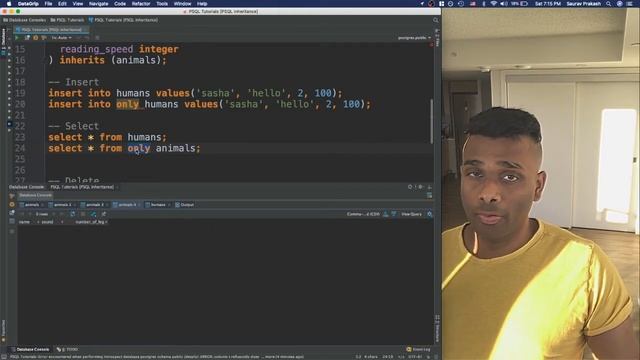Viewport: 640px width, 360px height.
Task: Open the Navigate menu
Action: [98, 4]
